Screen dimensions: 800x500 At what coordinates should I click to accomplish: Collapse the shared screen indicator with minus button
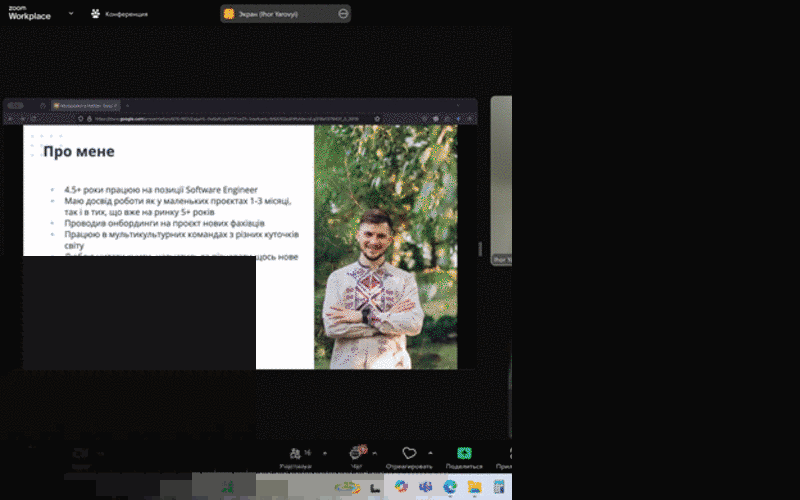click(x=344, y=14)
